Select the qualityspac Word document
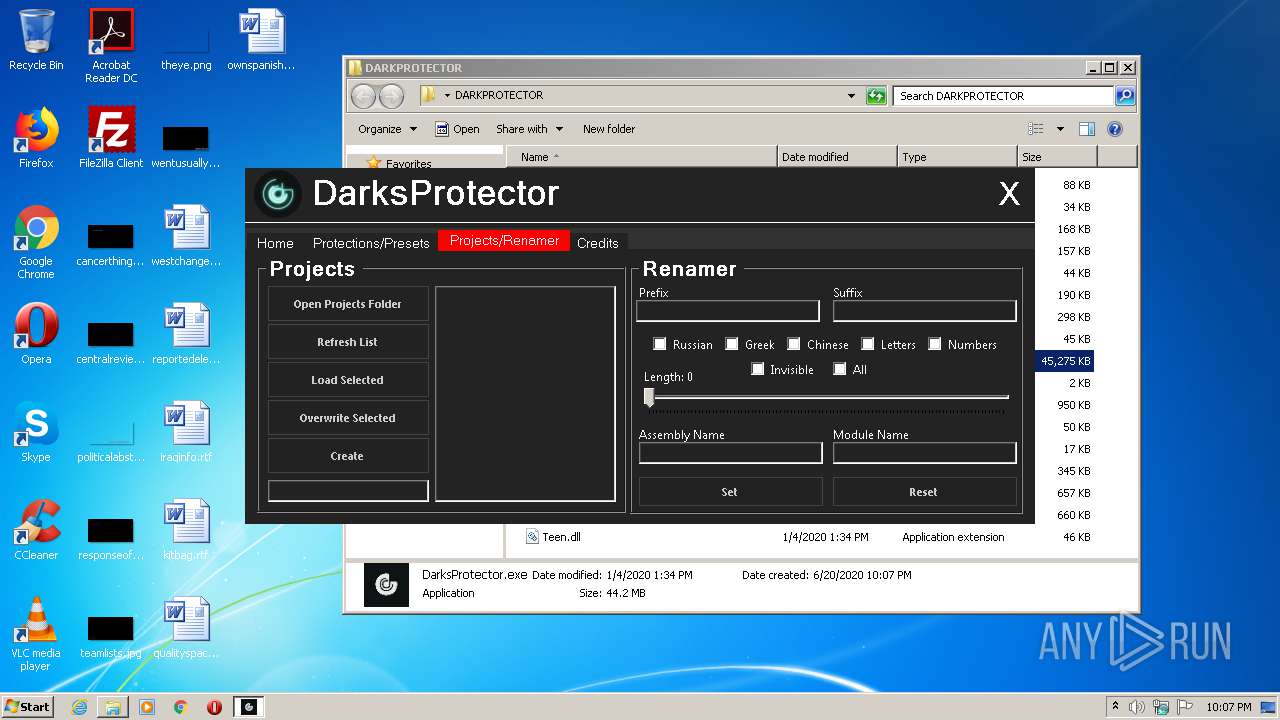This screenshot has width=1280, height=720. point(186,628)
